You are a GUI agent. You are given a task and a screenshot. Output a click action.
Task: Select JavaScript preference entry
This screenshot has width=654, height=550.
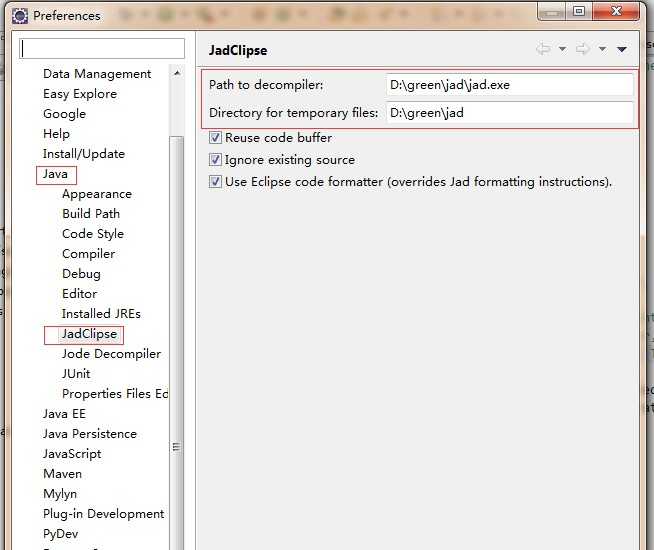72,454
